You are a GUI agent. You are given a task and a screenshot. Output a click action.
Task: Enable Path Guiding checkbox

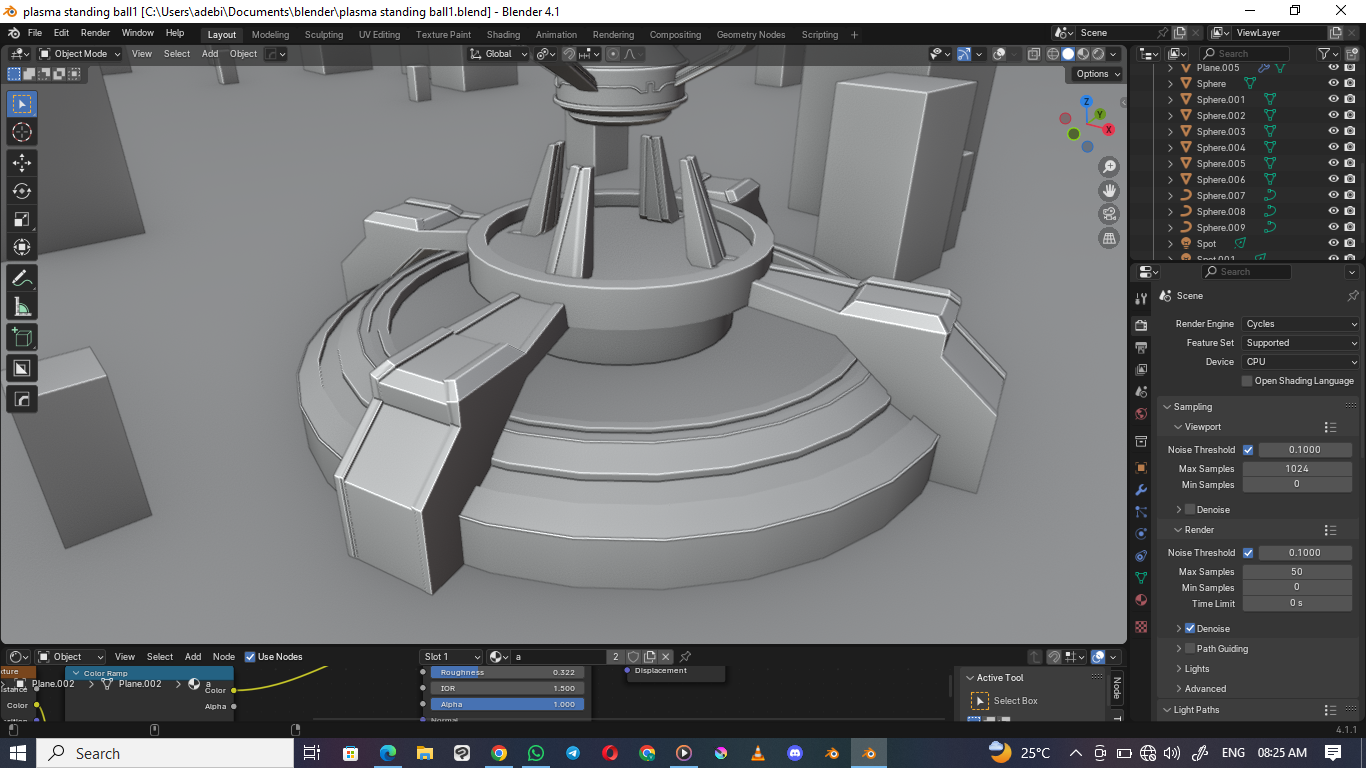(1190, 648)
